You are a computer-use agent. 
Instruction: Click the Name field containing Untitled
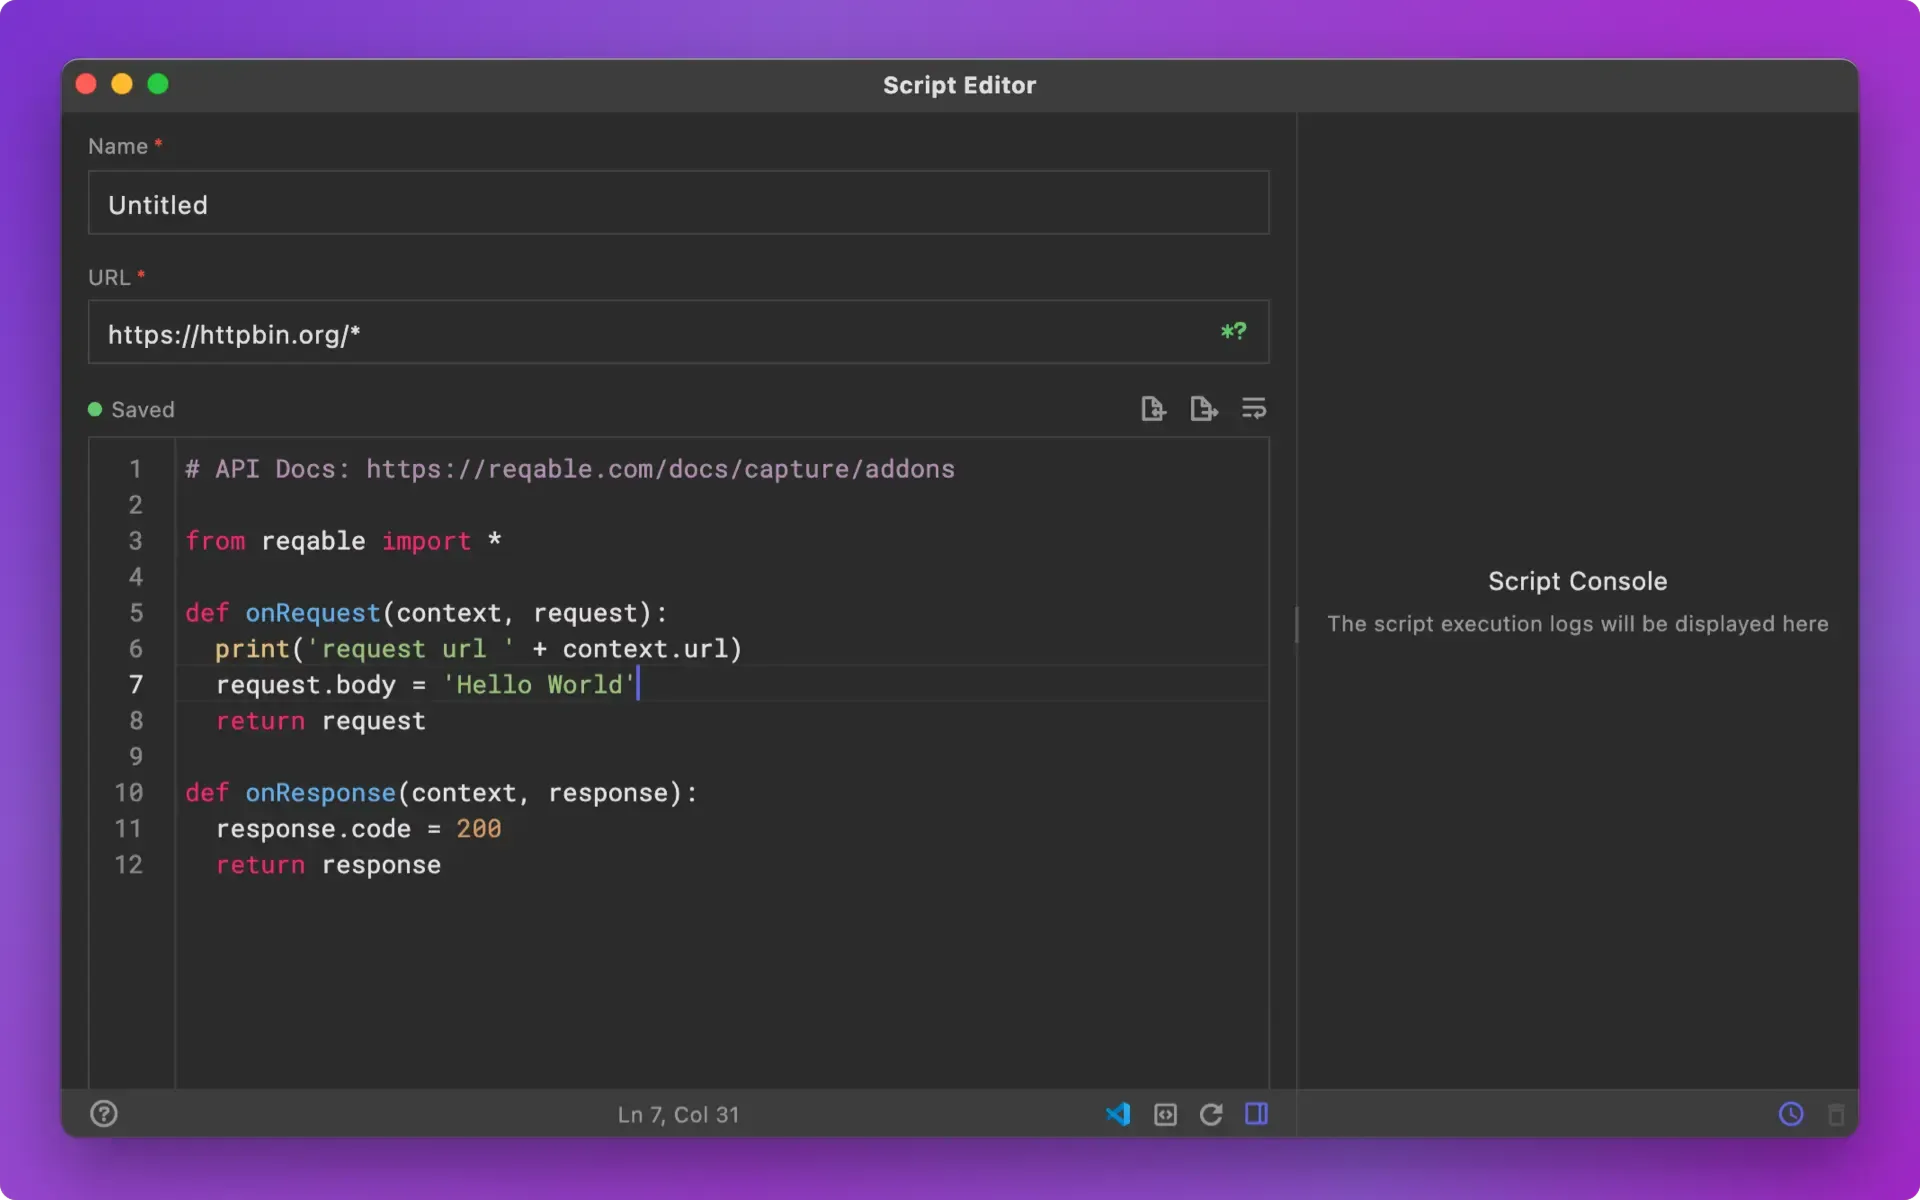678,203
